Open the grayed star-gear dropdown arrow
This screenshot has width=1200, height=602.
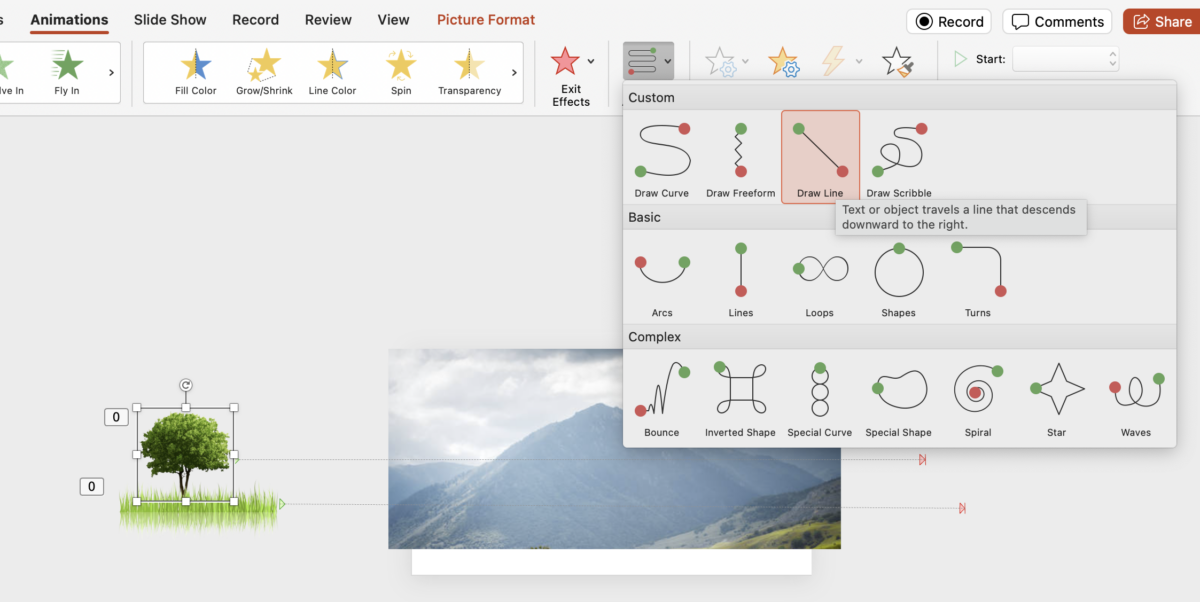(745, 61)
